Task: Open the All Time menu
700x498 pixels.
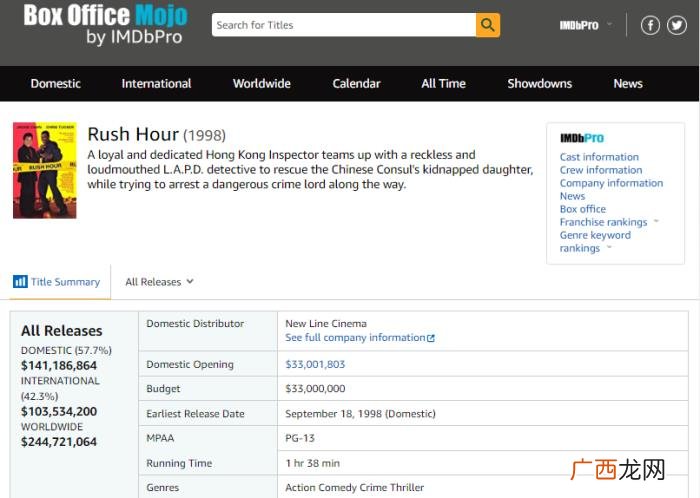Action: 443,83
